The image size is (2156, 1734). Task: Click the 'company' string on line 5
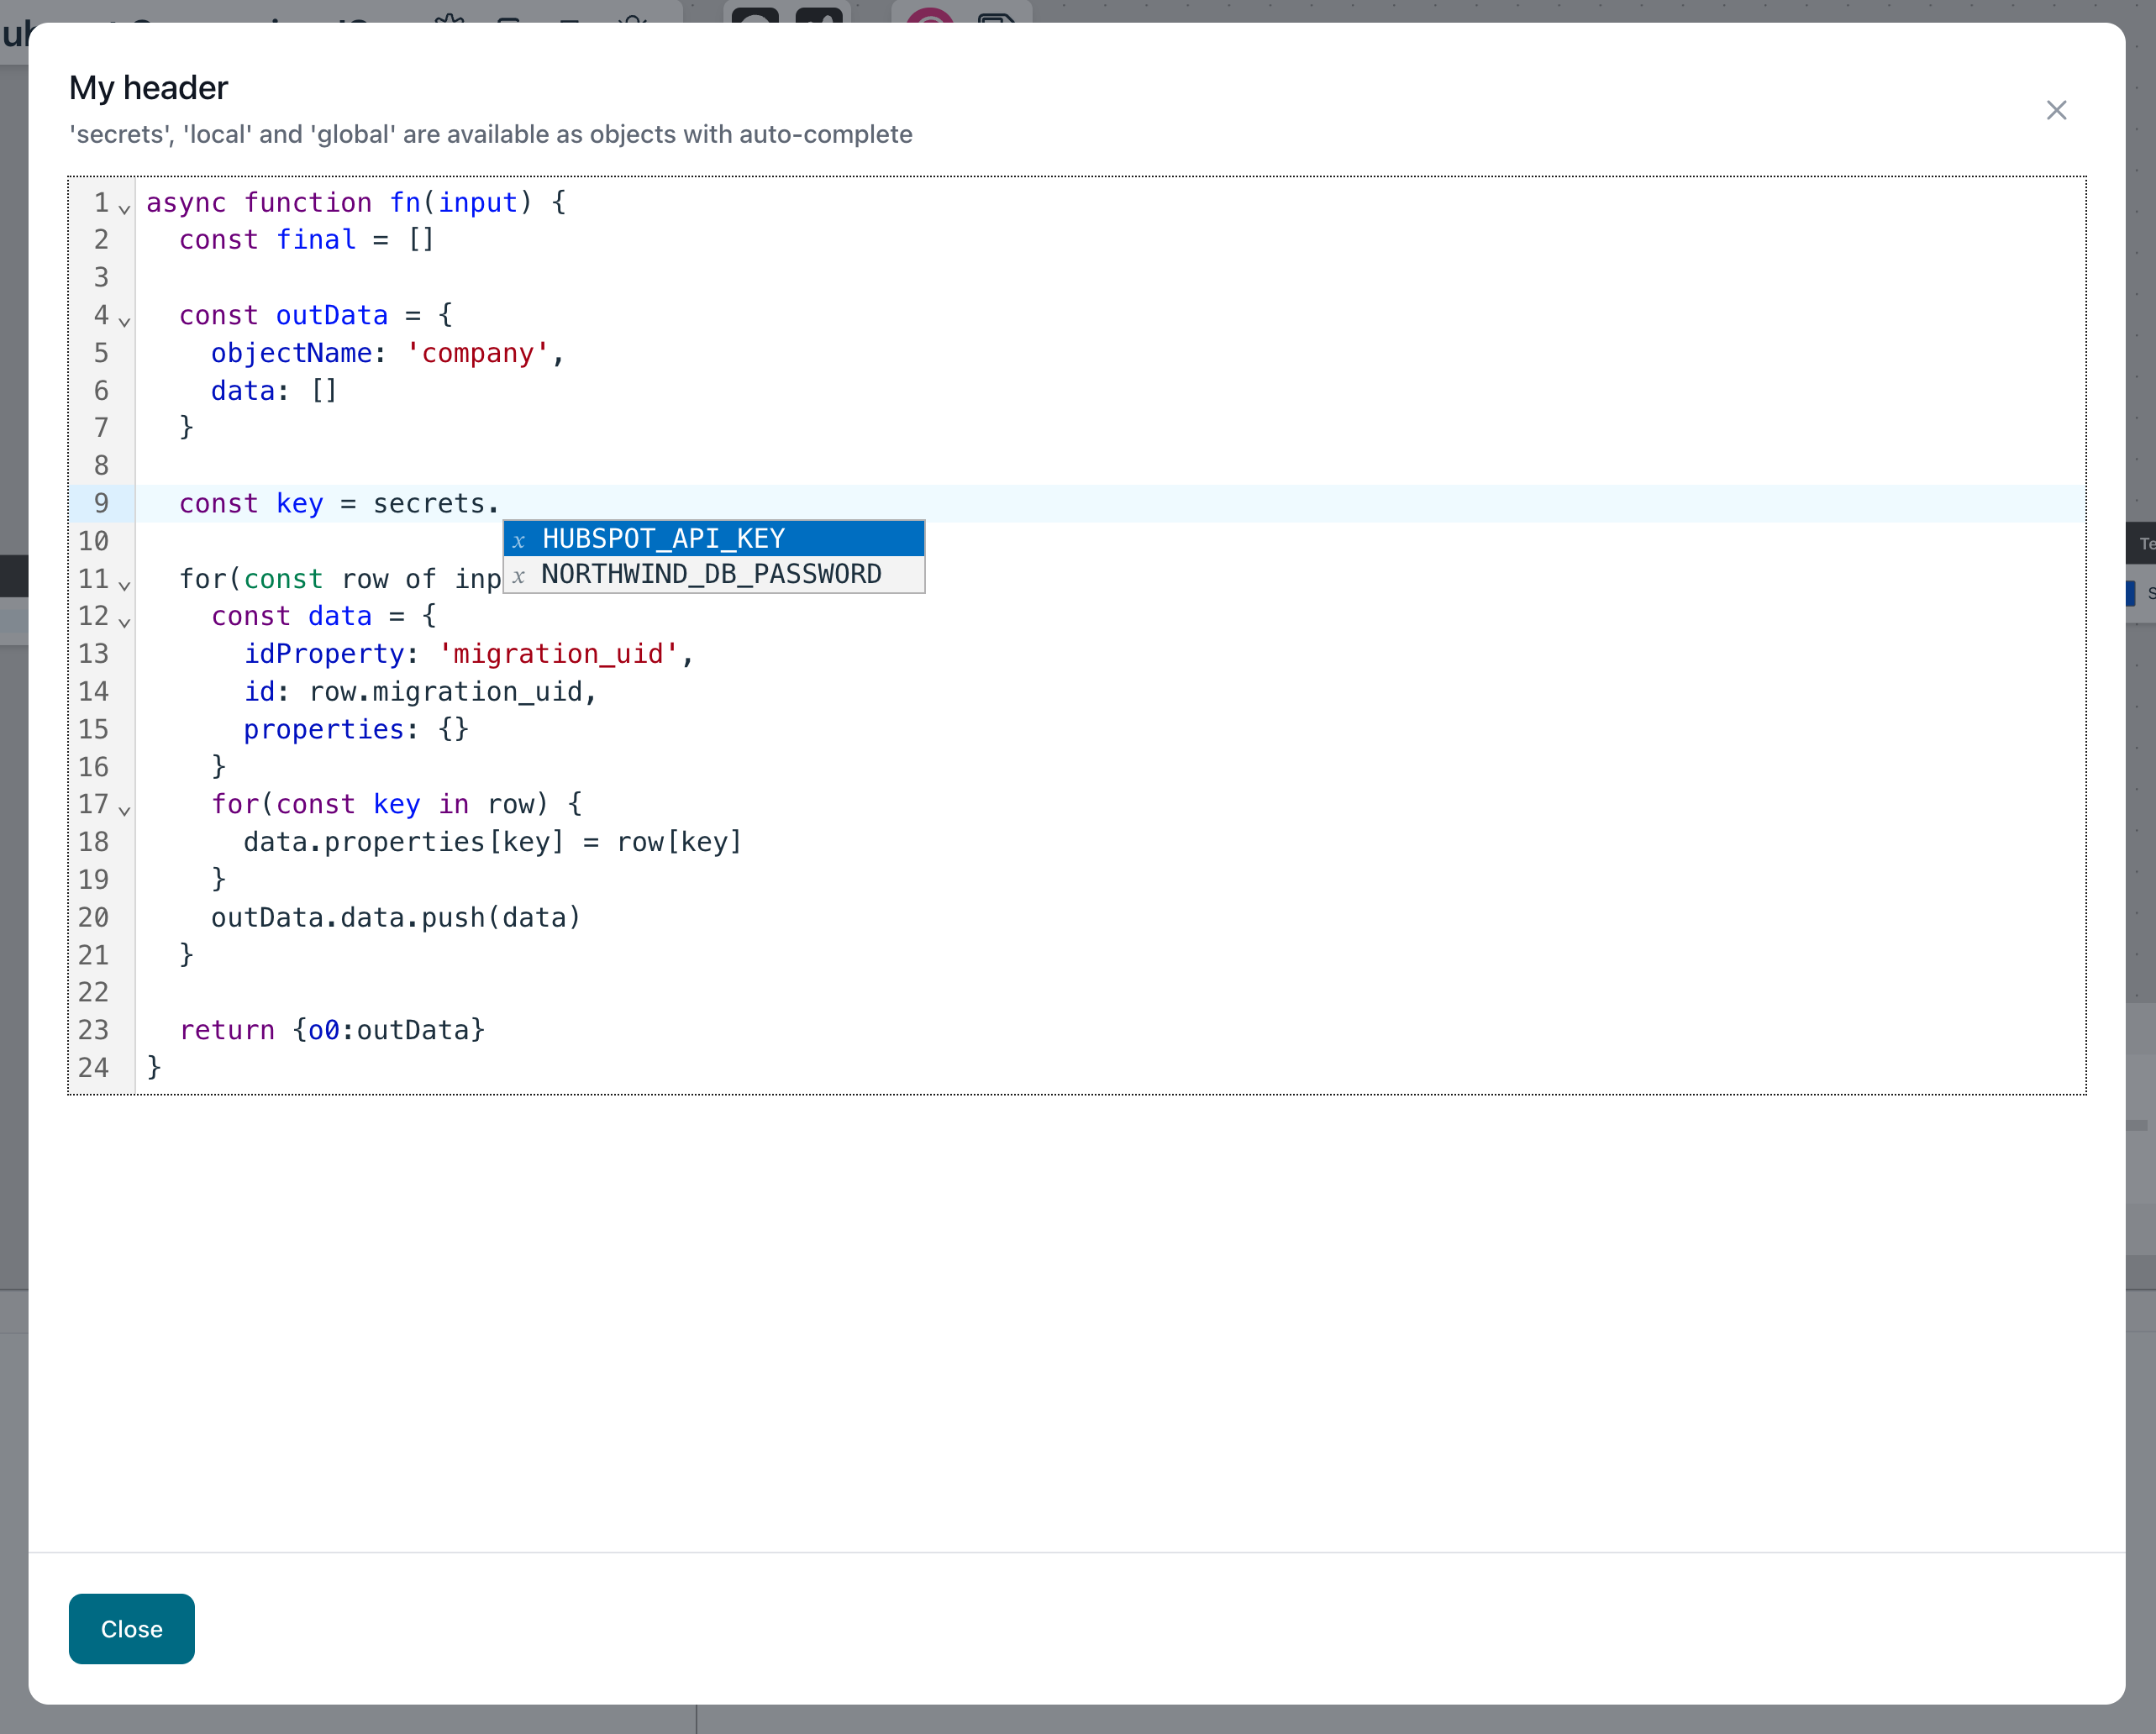[478, 353]
